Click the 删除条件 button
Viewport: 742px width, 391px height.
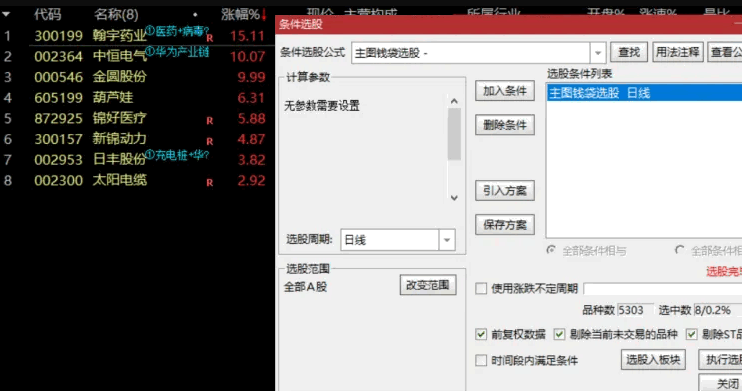click(505, 125)
